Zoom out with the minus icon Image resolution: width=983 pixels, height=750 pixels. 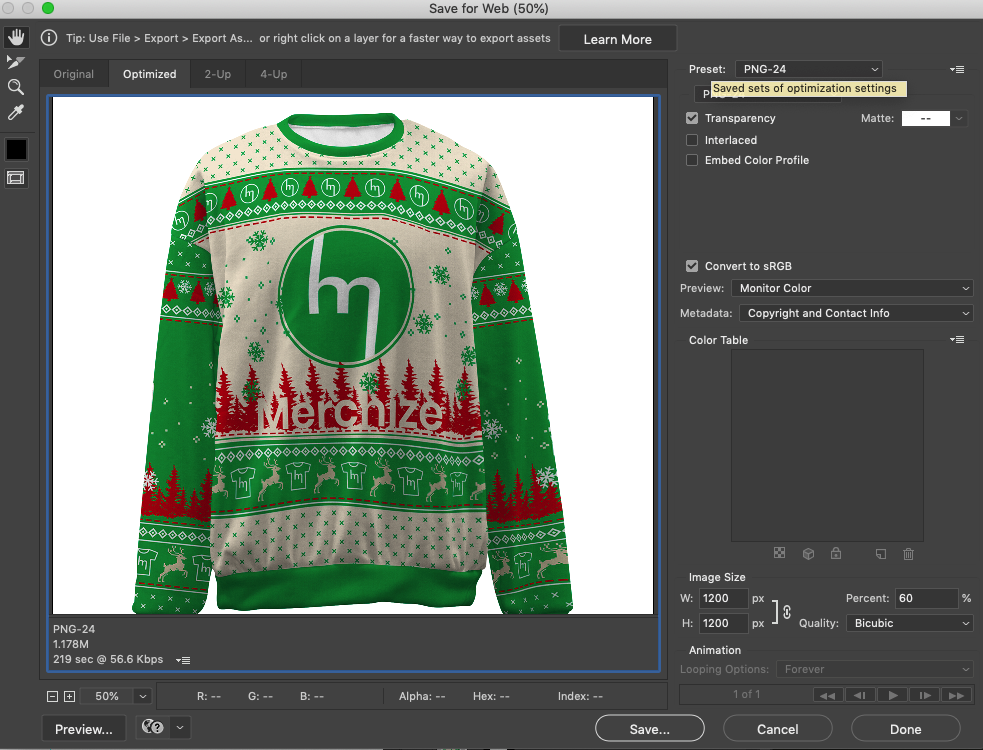click(x=53, y=696)
